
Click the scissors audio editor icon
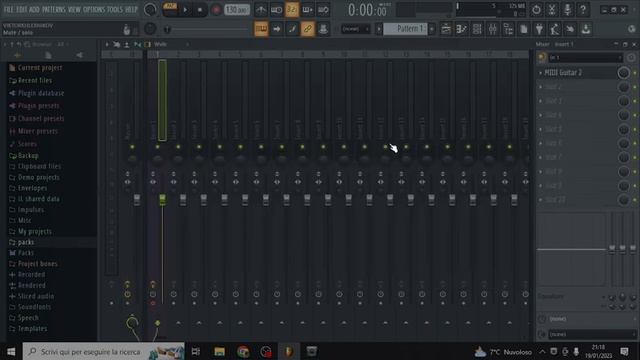coord(552,9)
